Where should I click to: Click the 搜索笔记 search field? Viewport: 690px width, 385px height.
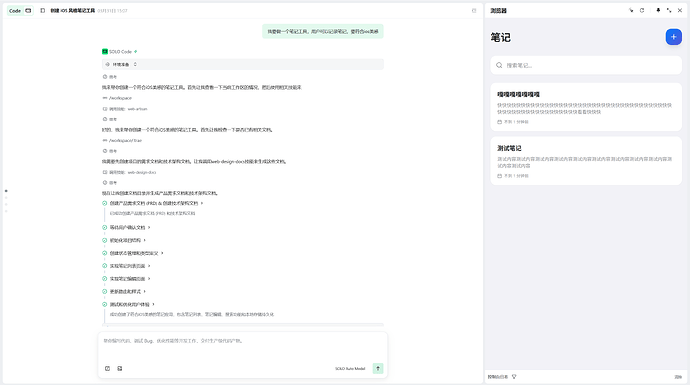586,65
